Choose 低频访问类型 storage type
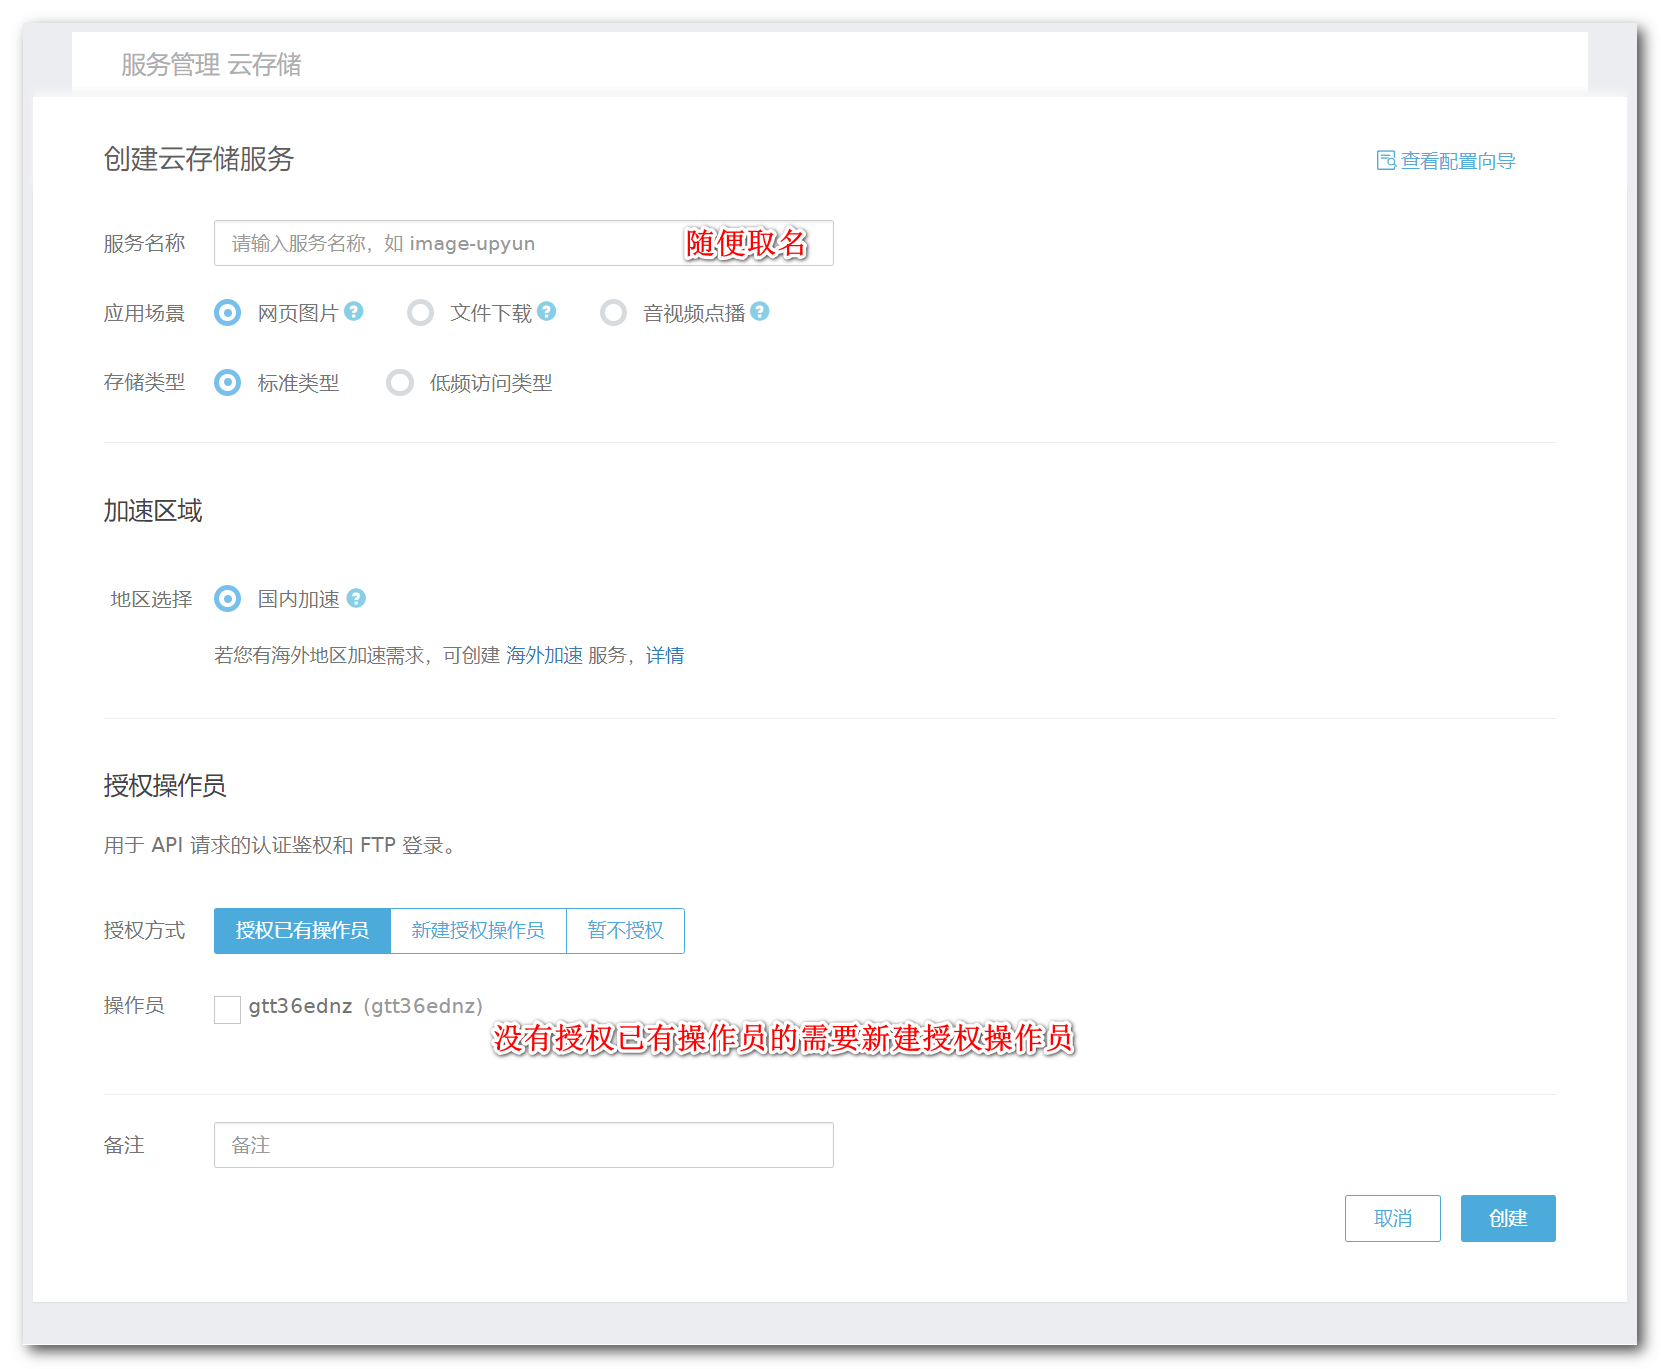The width and height of the screenshot is (1661, 1369). [x=400, y=383]
